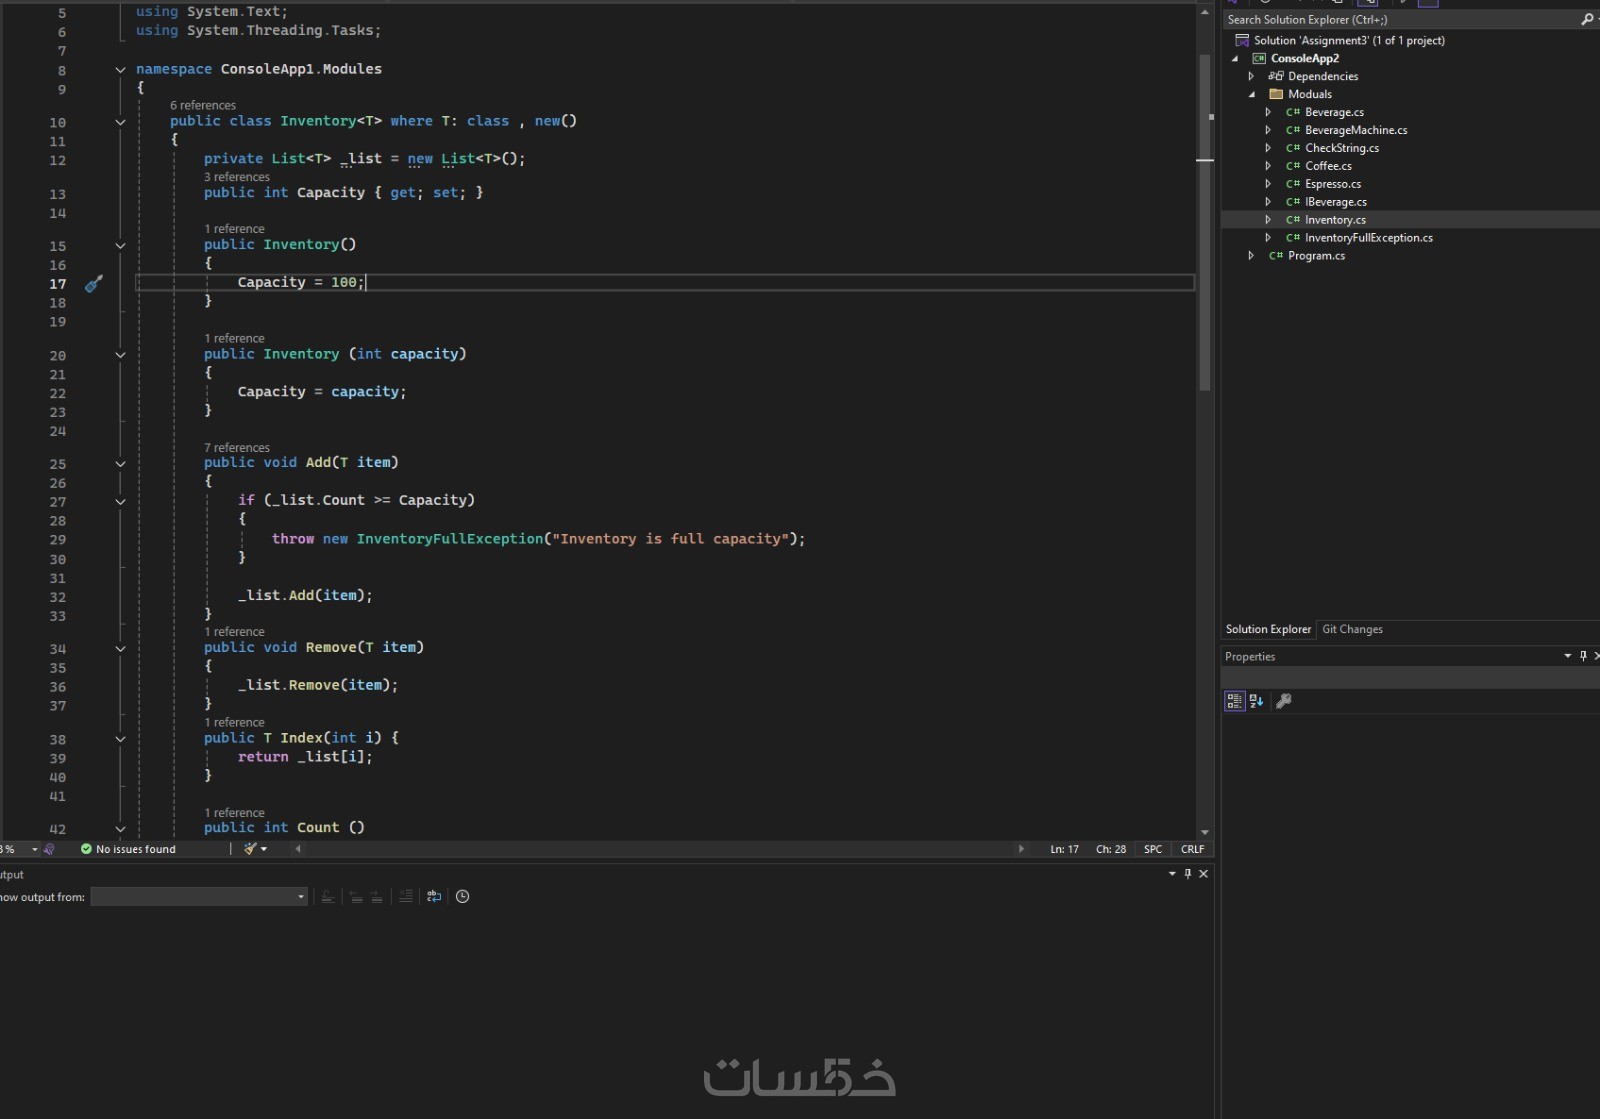1600x1119 pixels.
Task: Open the Properties window options dropdown arrow
Action: (x=1567, y=656)
